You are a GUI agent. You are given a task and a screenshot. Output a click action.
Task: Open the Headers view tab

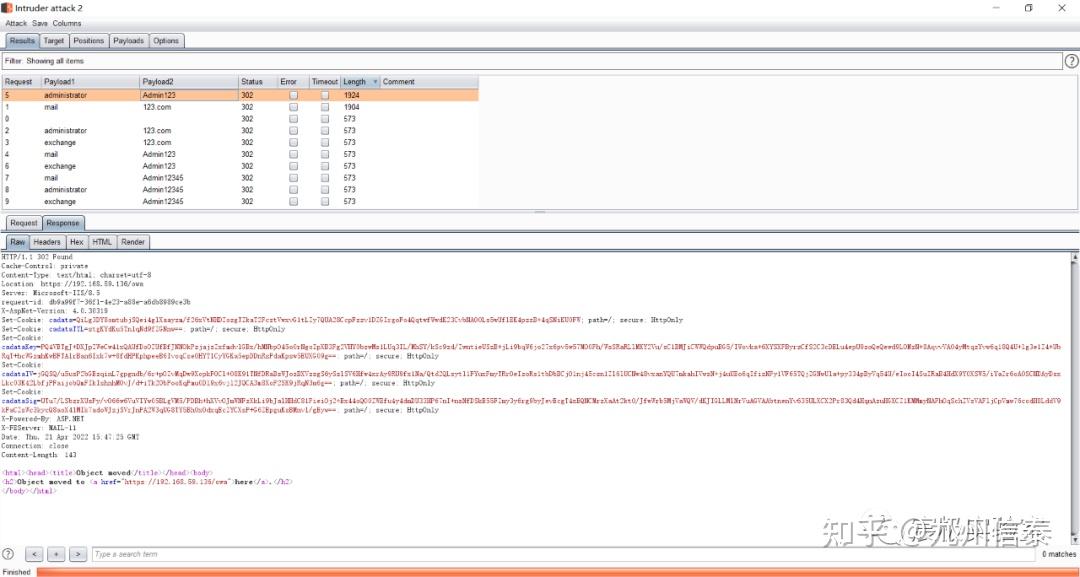tap(47, 242)
